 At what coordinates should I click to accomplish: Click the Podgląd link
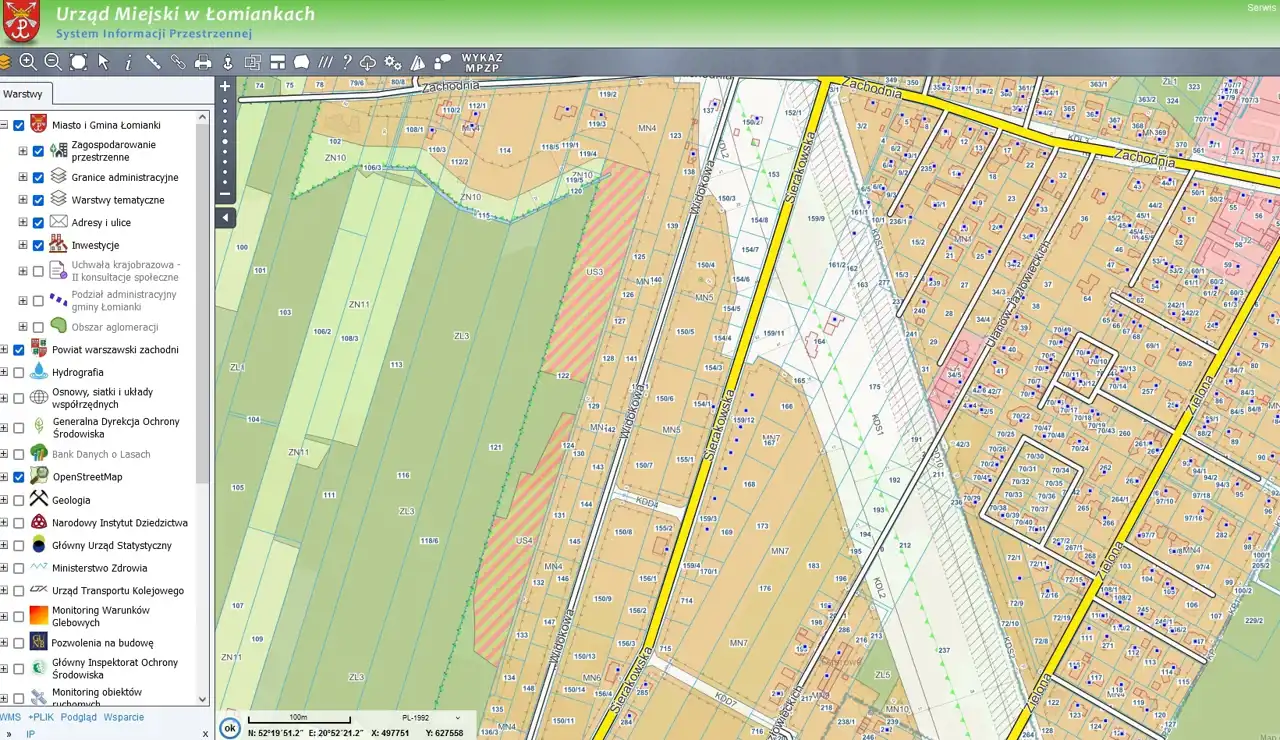79,717
